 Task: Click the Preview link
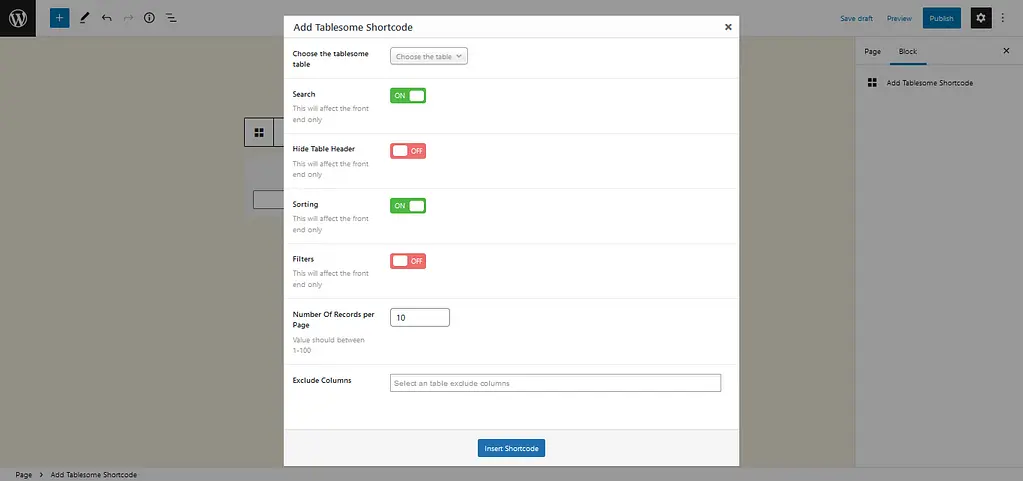coord(899,18)
